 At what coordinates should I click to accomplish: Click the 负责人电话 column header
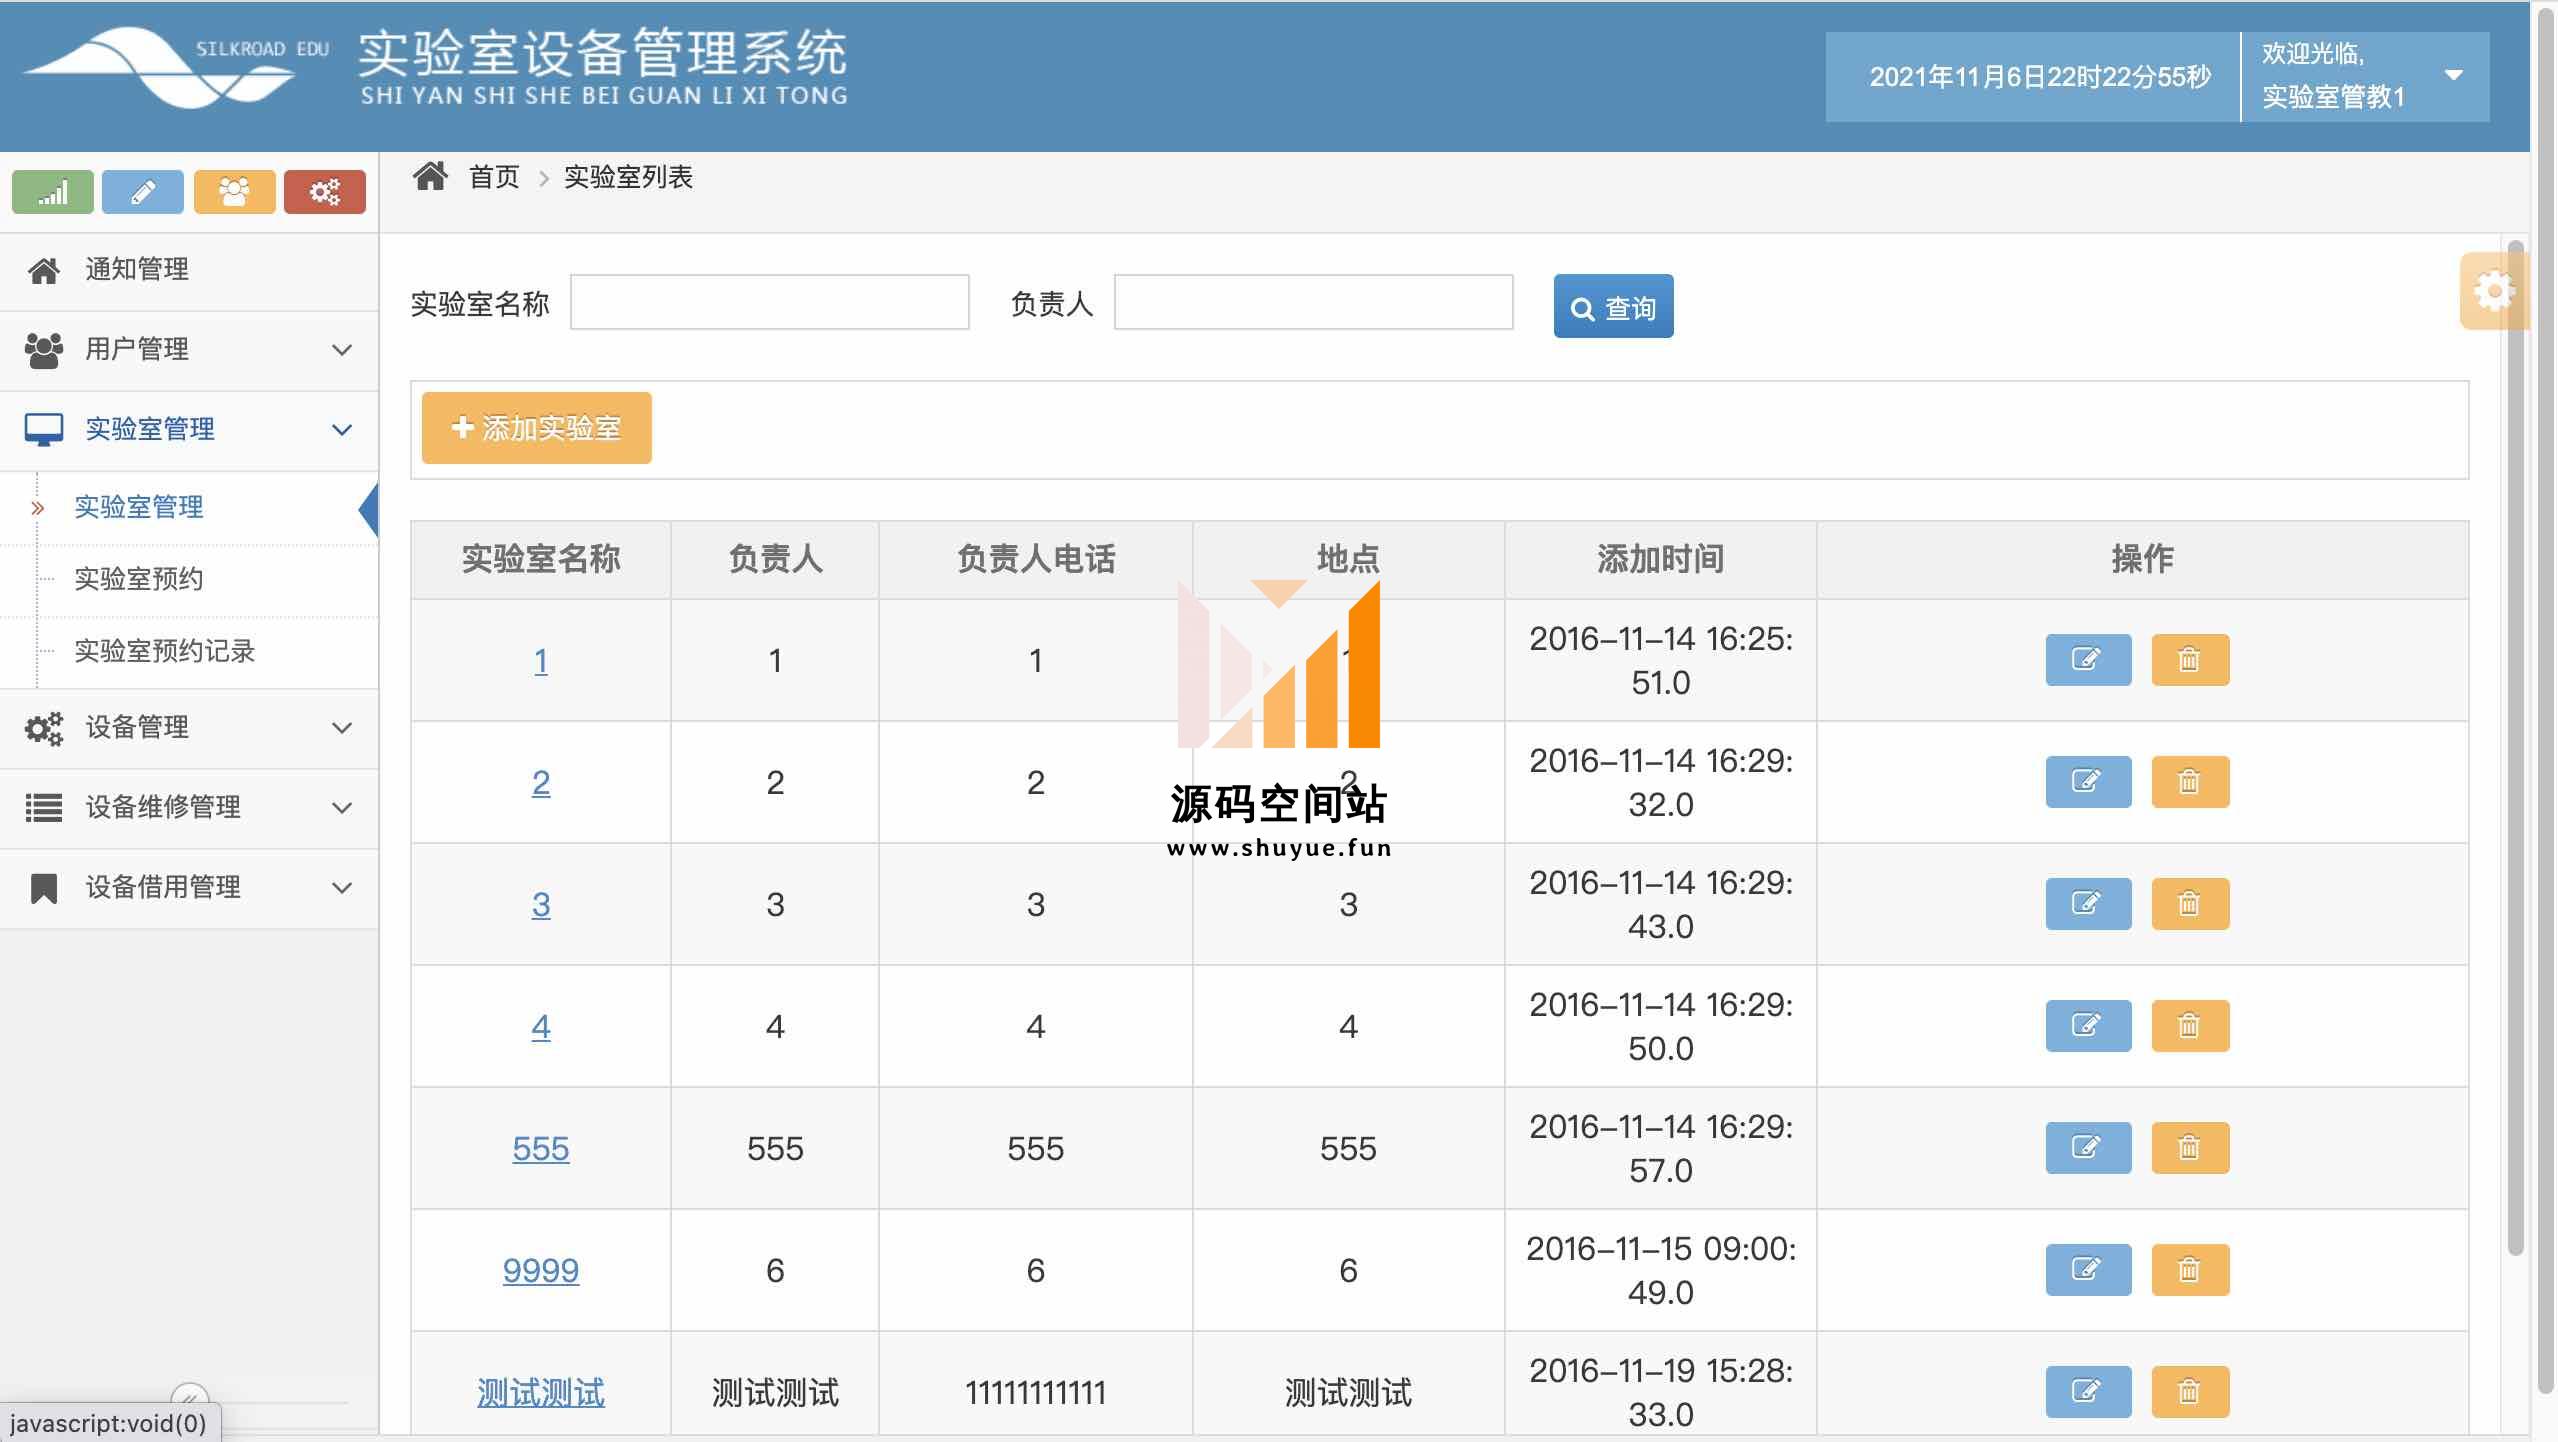tap(1036, 559)
